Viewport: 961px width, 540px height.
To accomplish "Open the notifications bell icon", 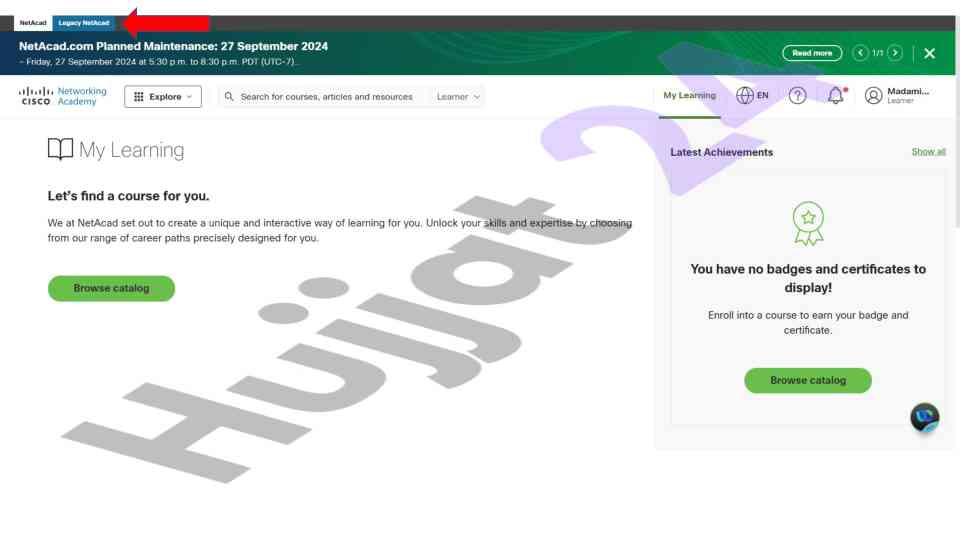I will (x=836, y=96).
